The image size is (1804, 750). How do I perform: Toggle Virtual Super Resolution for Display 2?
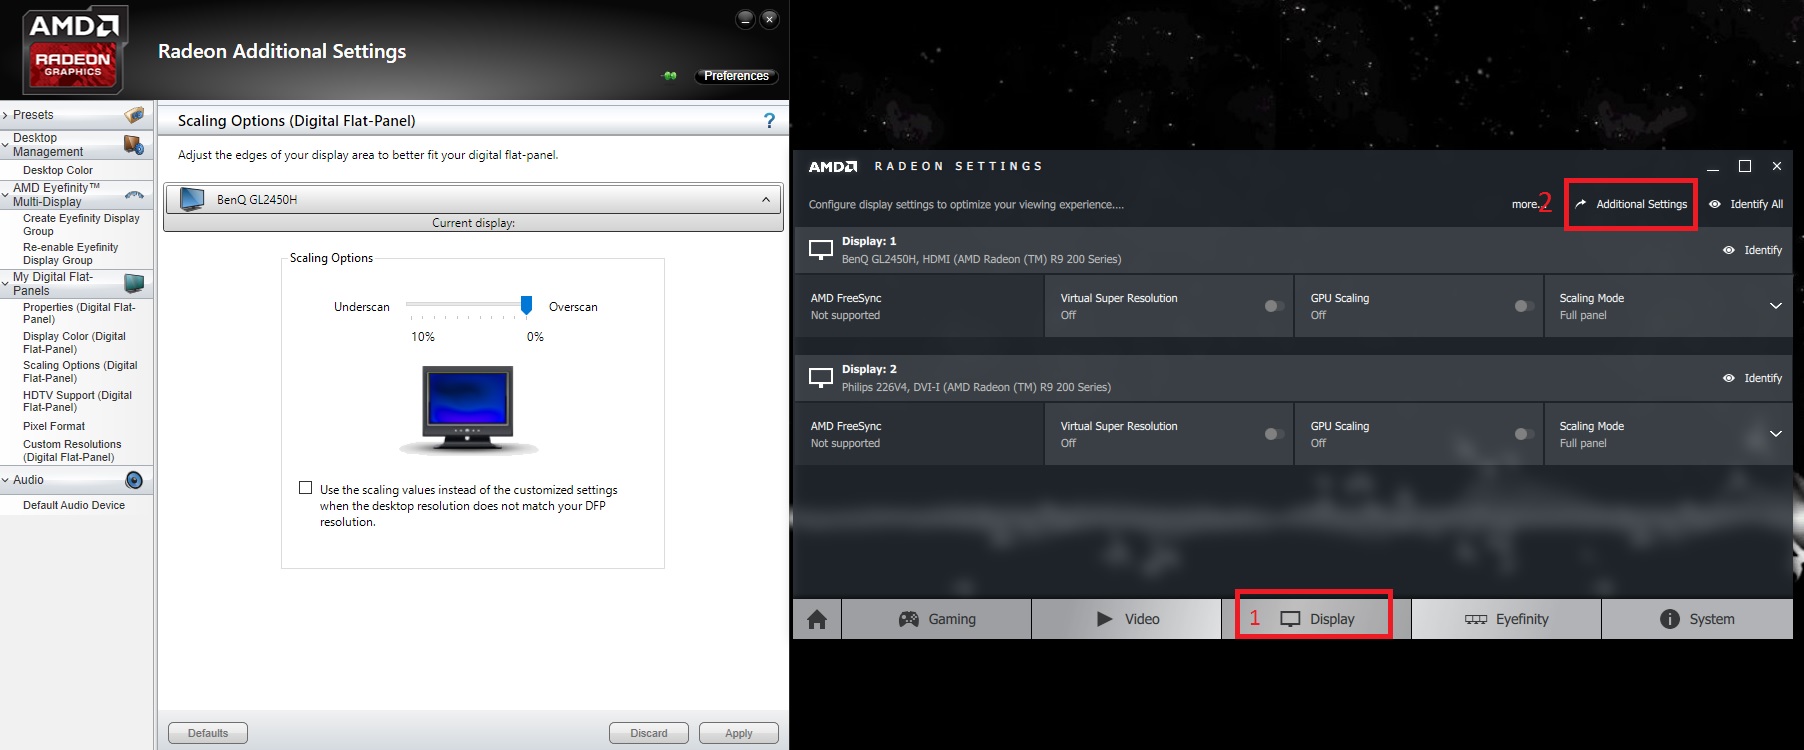click(x=1274, y=434)
